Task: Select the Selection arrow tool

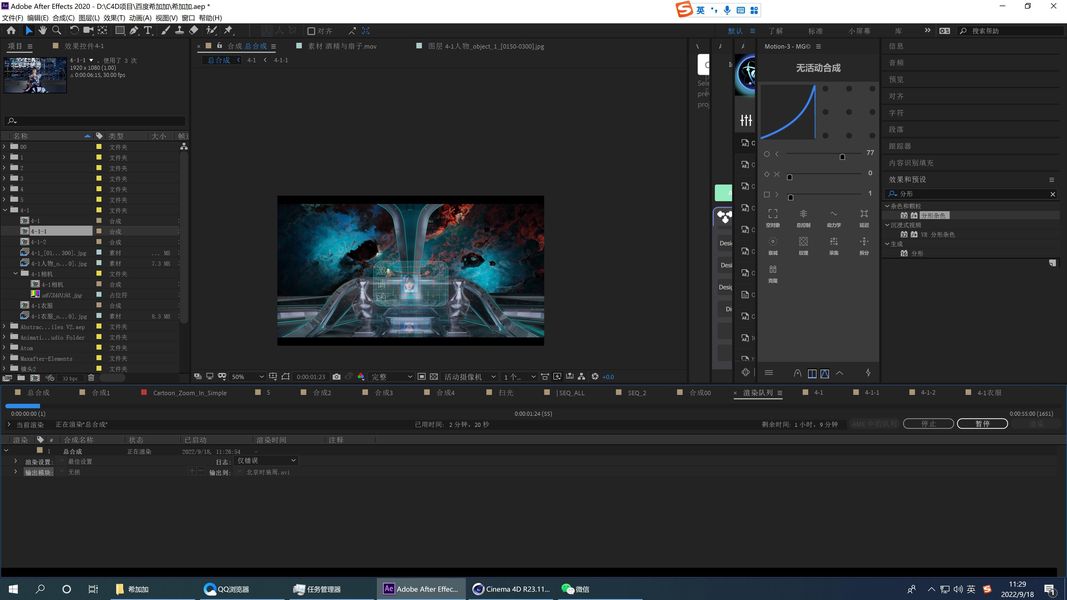Action: click(x=29, y=31)
